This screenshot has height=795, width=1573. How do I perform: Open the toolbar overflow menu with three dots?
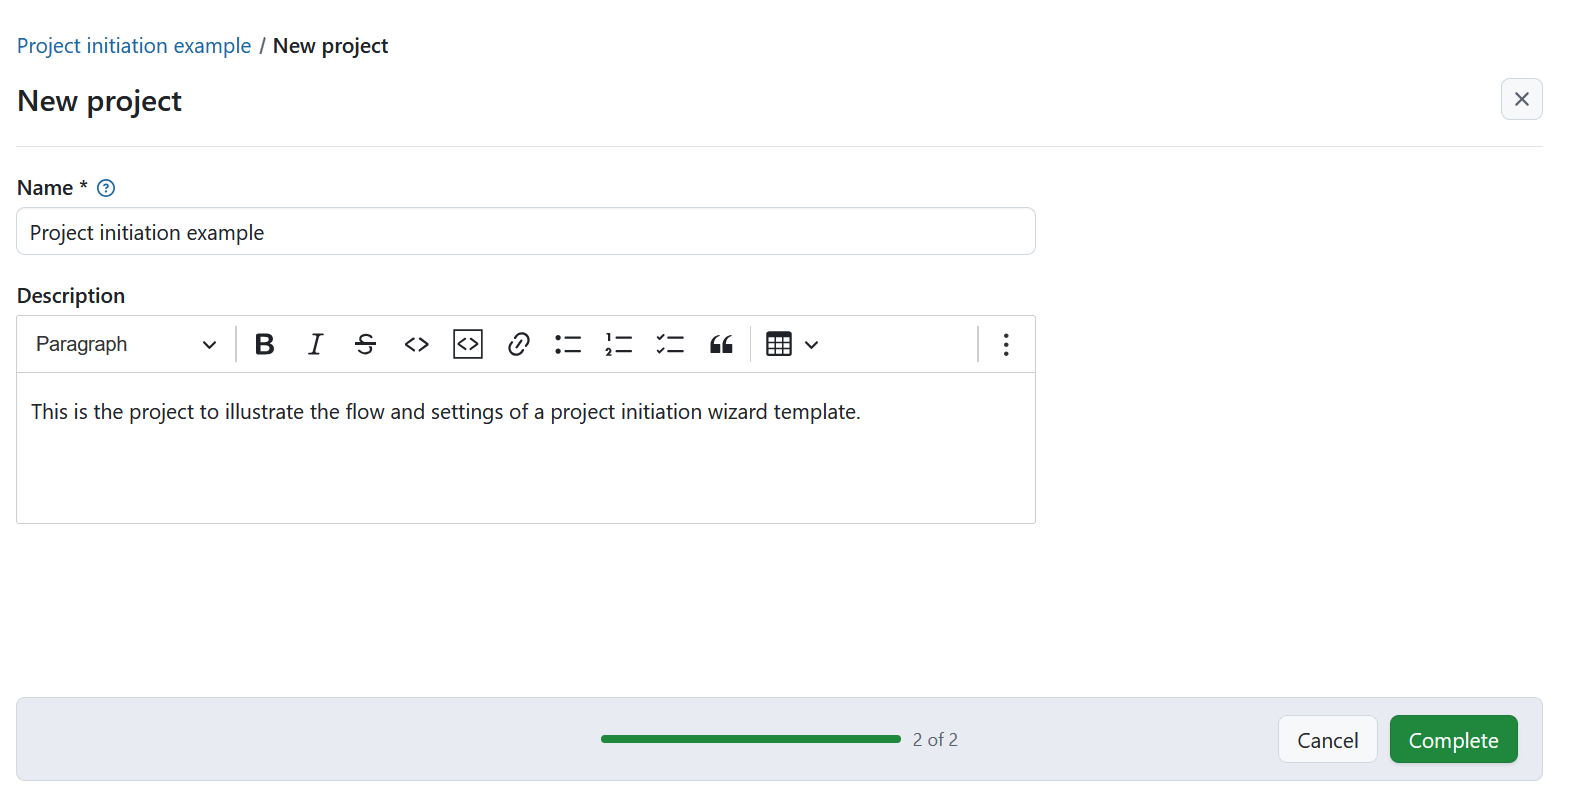click(x=1006, y=344)
